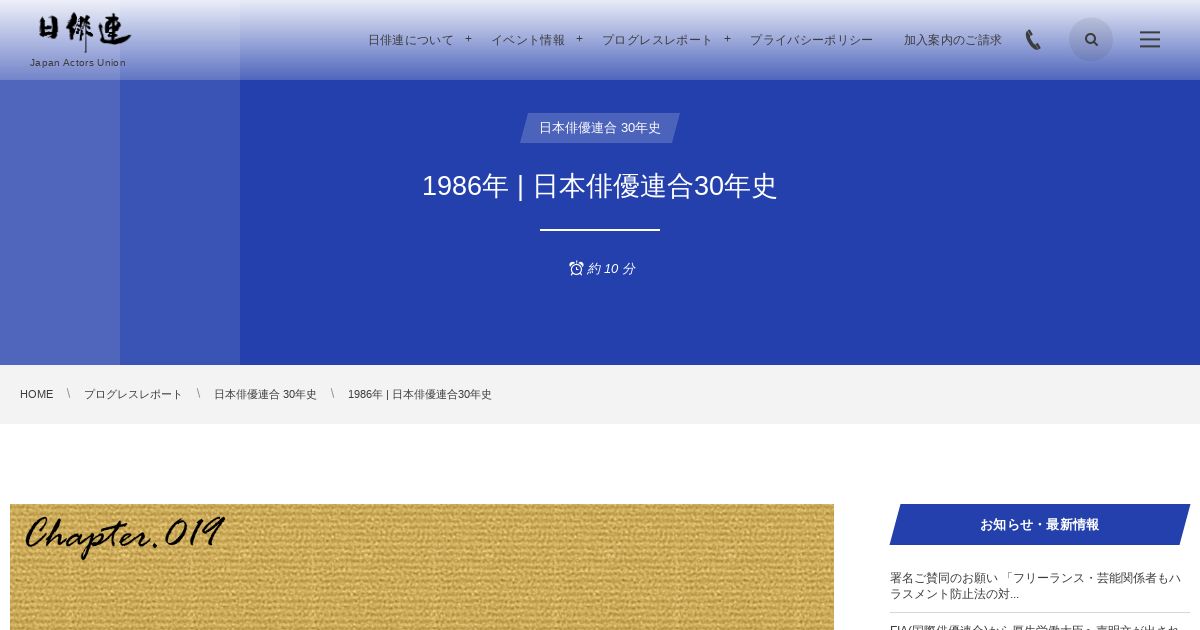This screenshot has width=1200, height=630.
Task: Click the 日俳連 Japan Actors Union logo
Action: pyautogui.click(x=79, y=40)
